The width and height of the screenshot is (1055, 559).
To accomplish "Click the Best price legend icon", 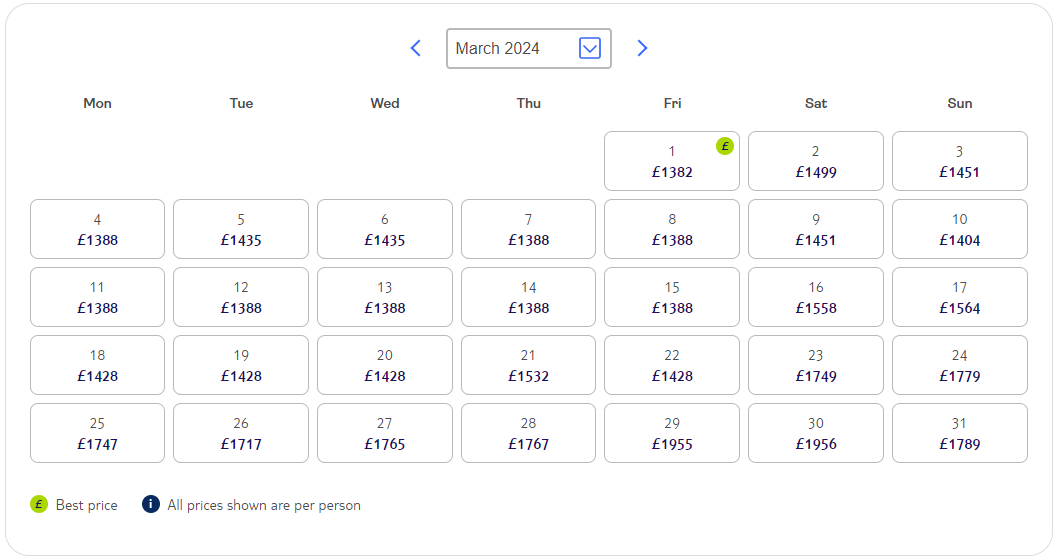I will pos(39,504).
